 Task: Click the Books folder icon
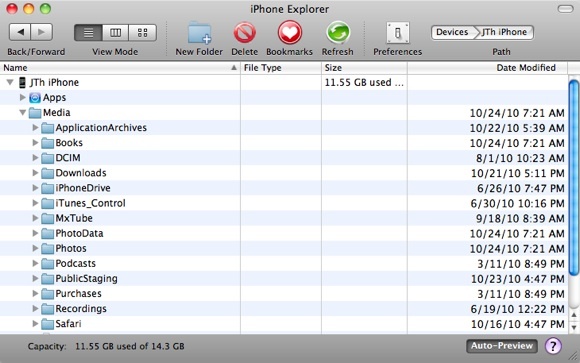pos(47,143)
